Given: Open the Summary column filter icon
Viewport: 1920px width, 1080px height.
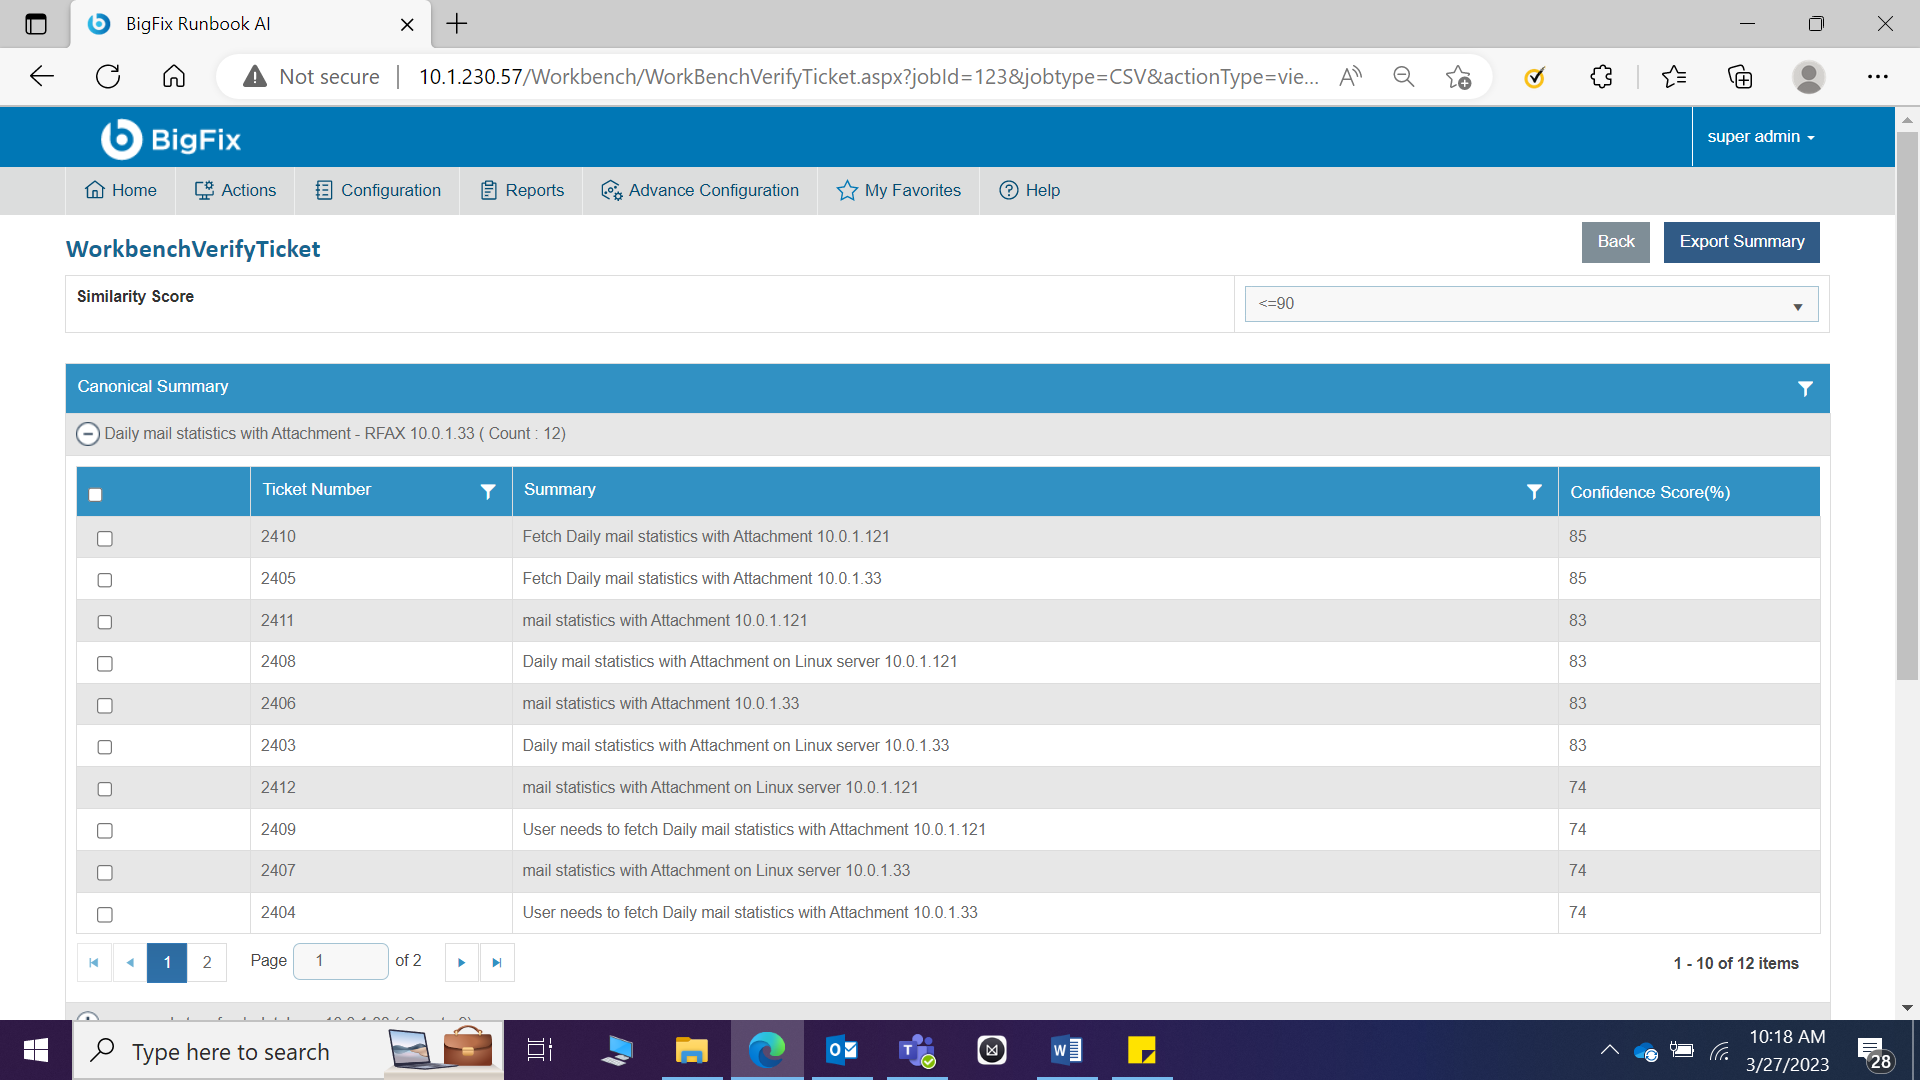Looking at the screenshot, I should (x=1534, y=491).
